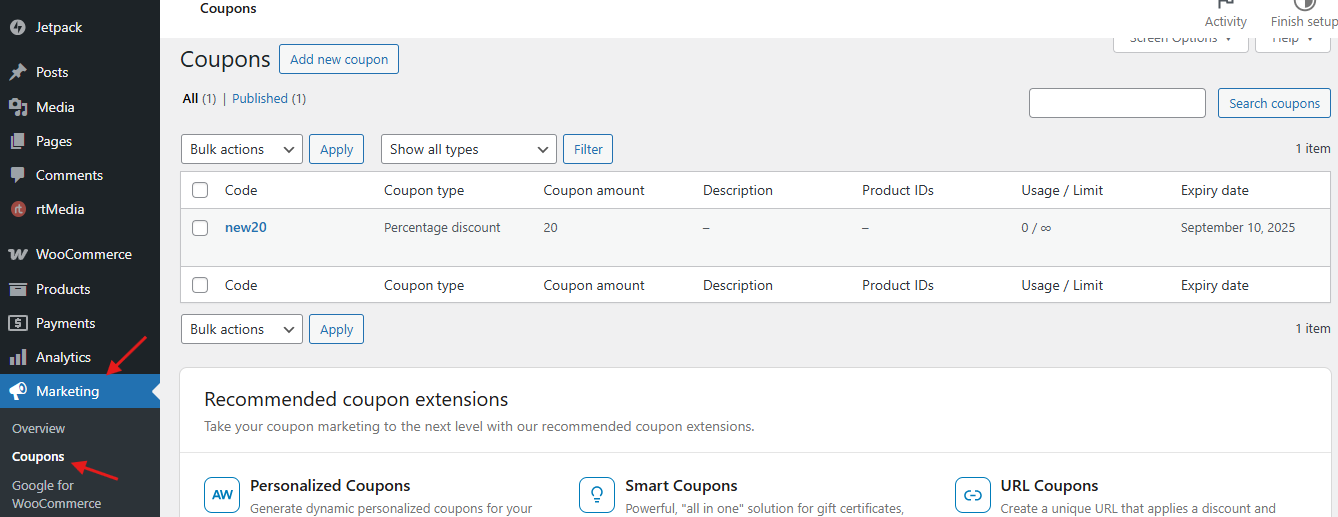1338x517 pixels.
Task: Click the Finish setup progress icon
Action: (1305, 4)
